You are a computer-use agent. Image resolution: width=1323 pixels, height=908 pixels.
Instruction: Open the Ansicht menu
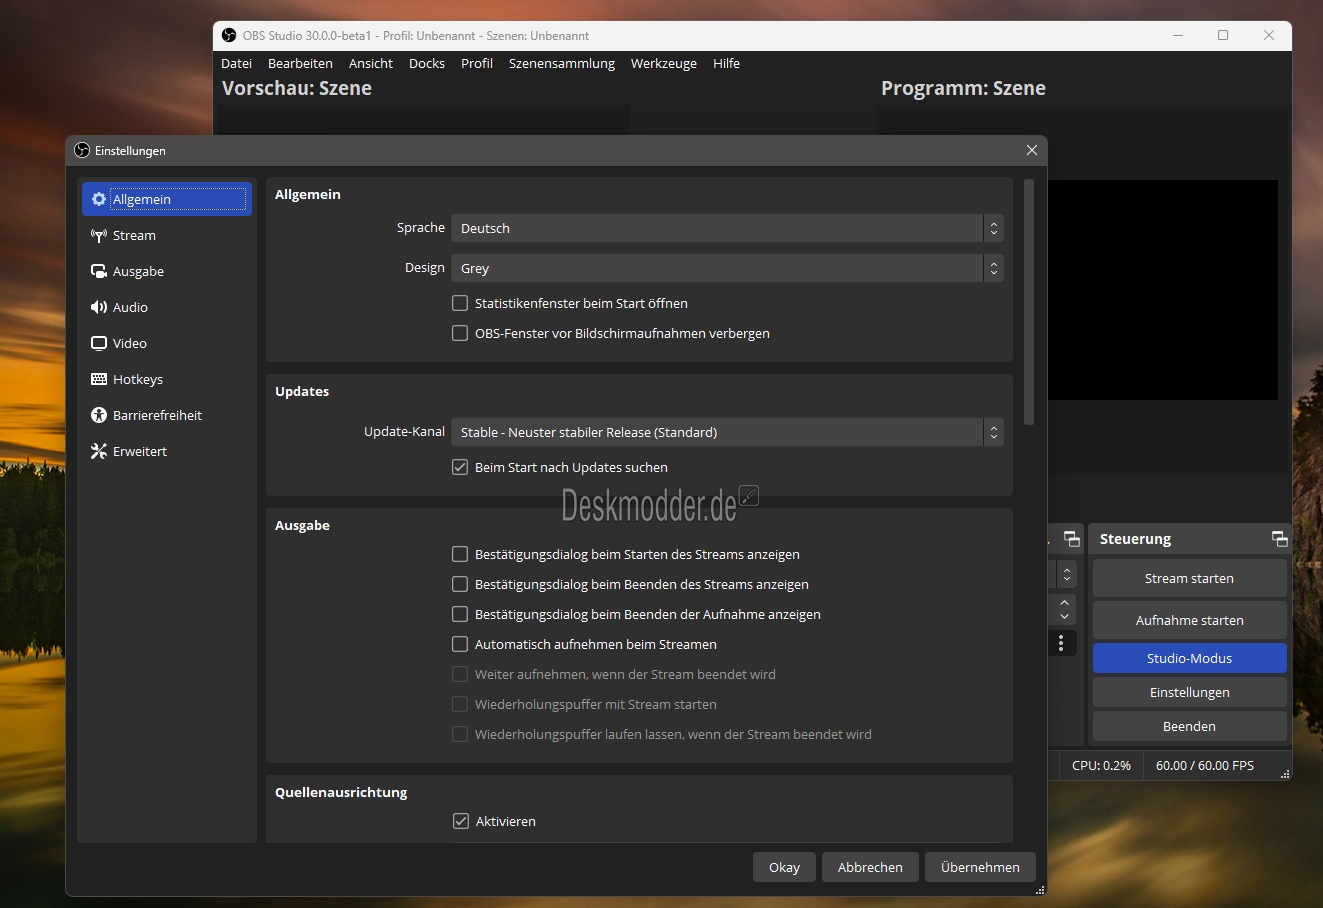[371, 63]
